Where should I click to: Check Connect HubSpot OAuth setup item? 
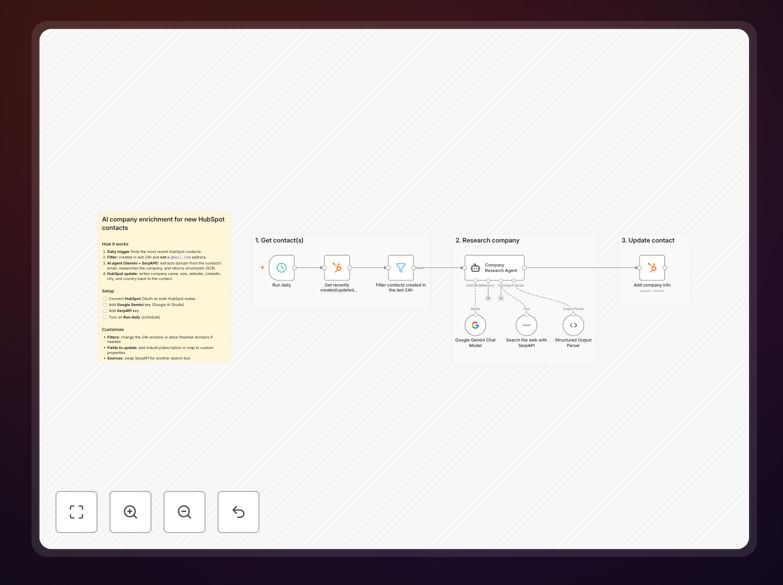coord(105,299)
